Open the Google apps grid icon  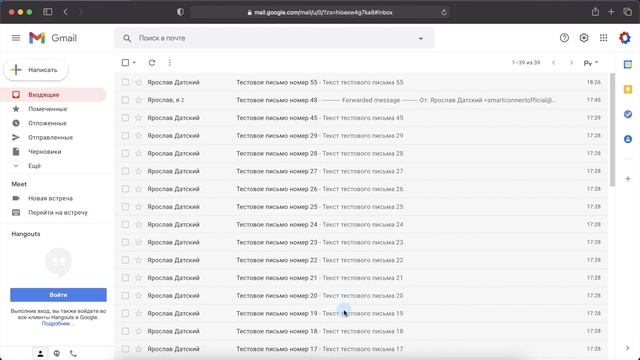(603, 38)
